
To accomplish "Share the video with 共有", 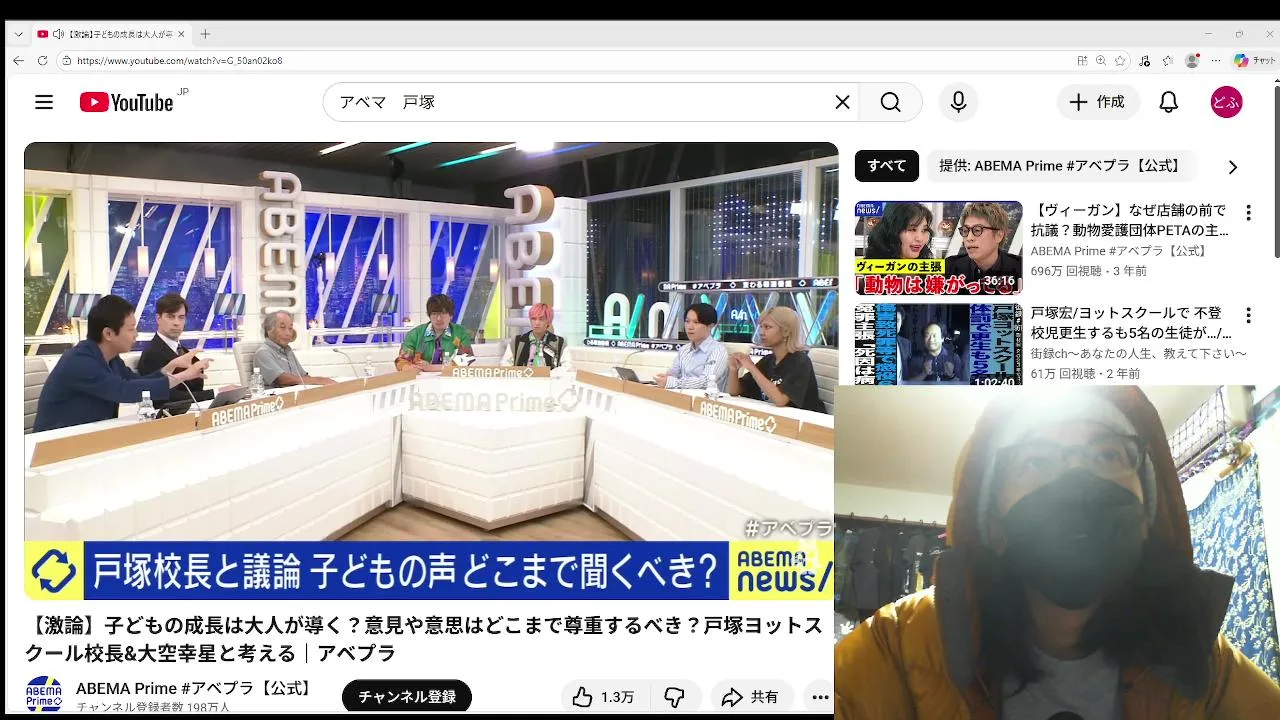I will click(751, 697).
